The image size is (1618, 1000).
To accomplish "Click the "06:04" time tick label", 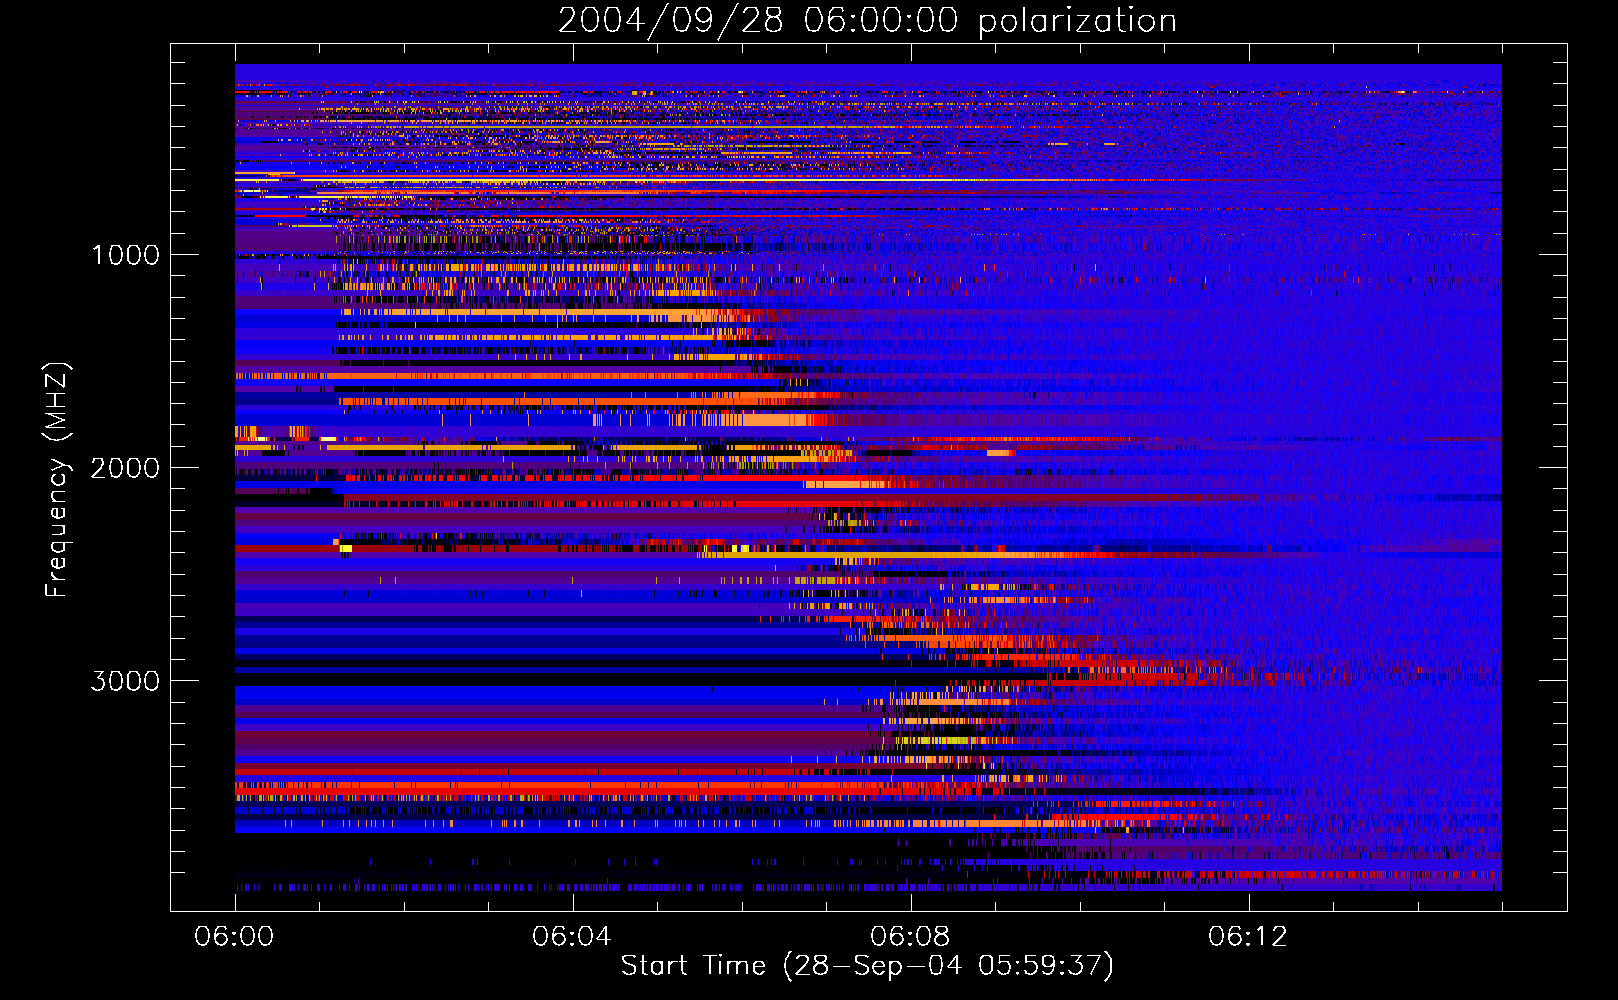I will (x=572, y=937).
